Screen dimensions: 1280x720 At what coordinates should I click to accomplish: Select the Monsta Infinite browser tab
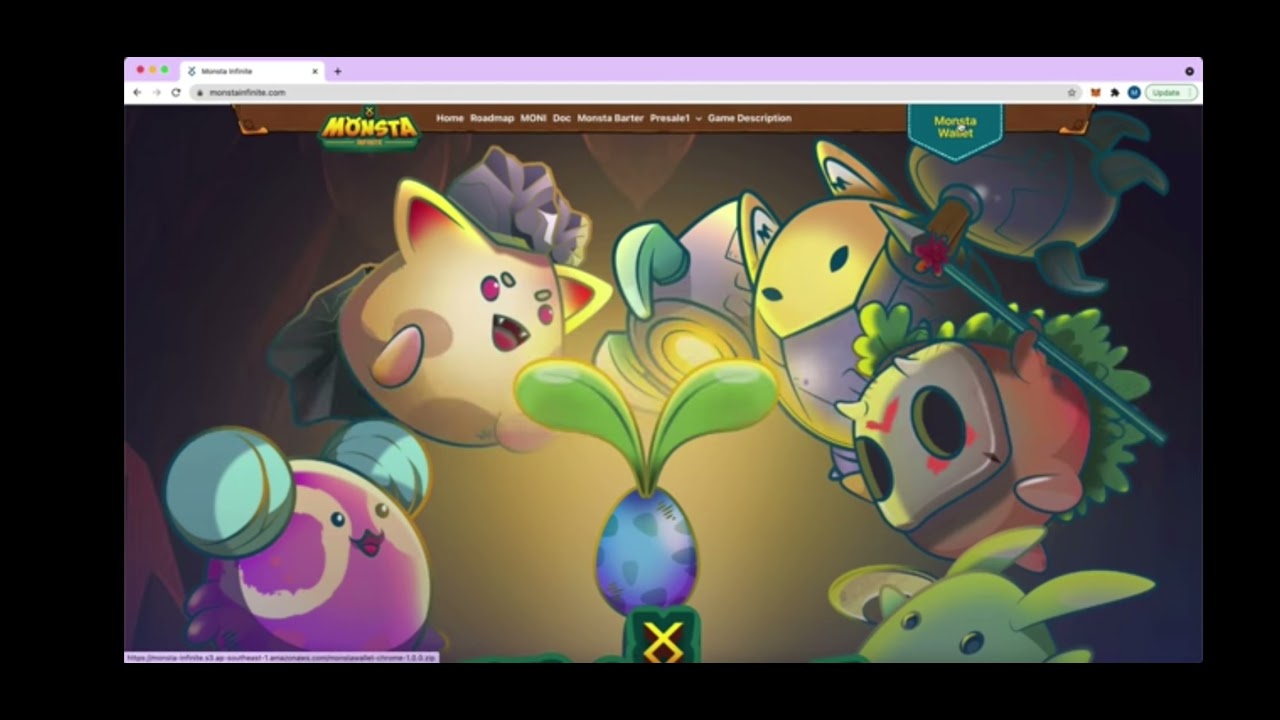click(x=253, y=71)
